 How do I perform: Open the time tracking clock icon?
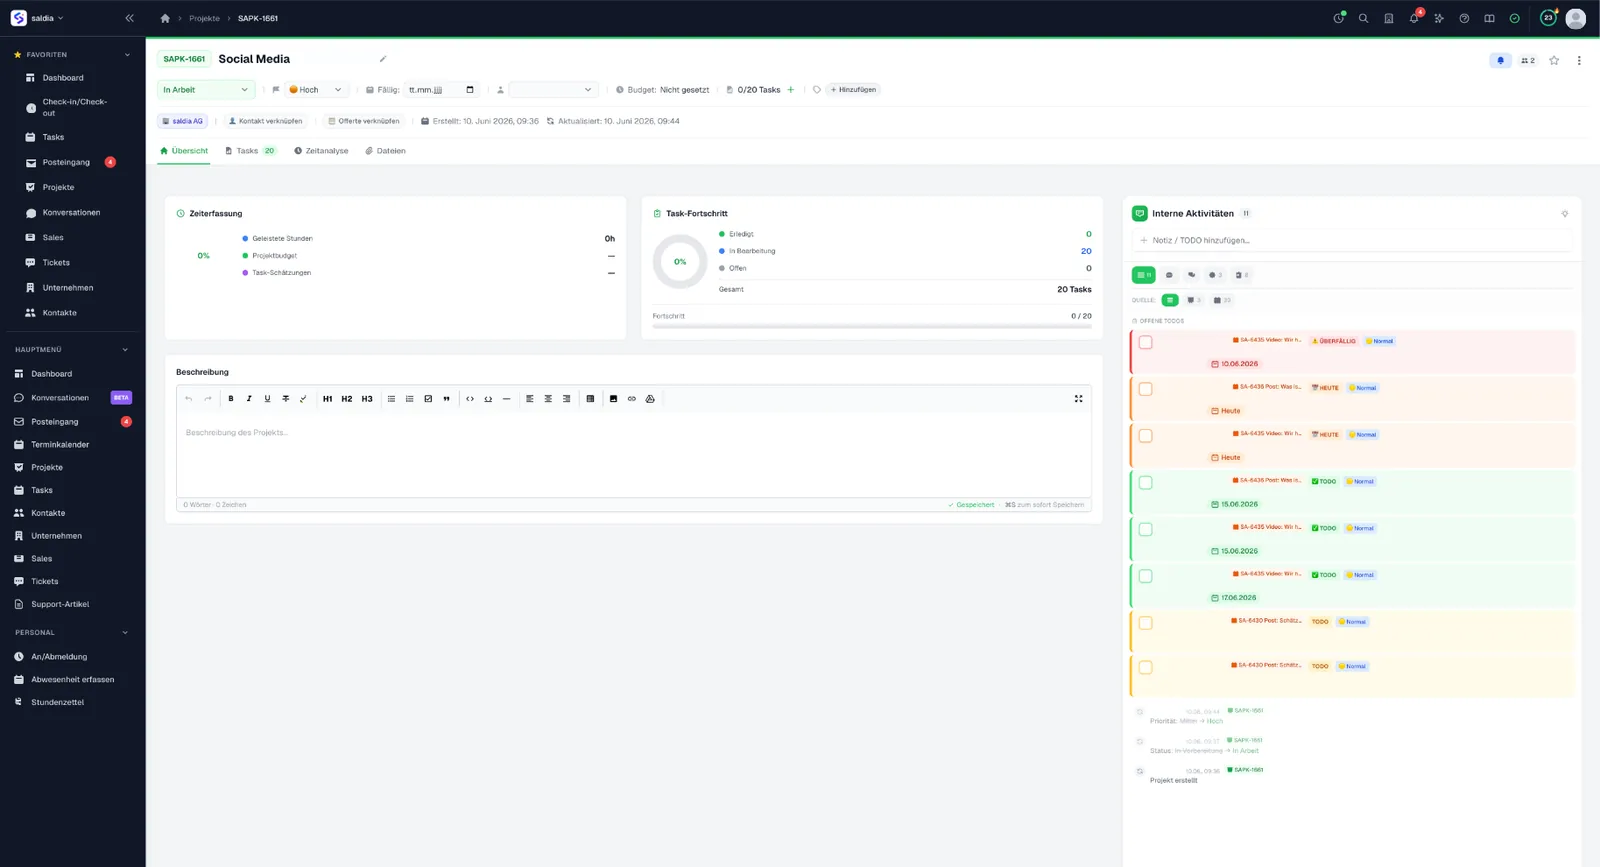click(1338, 18)
